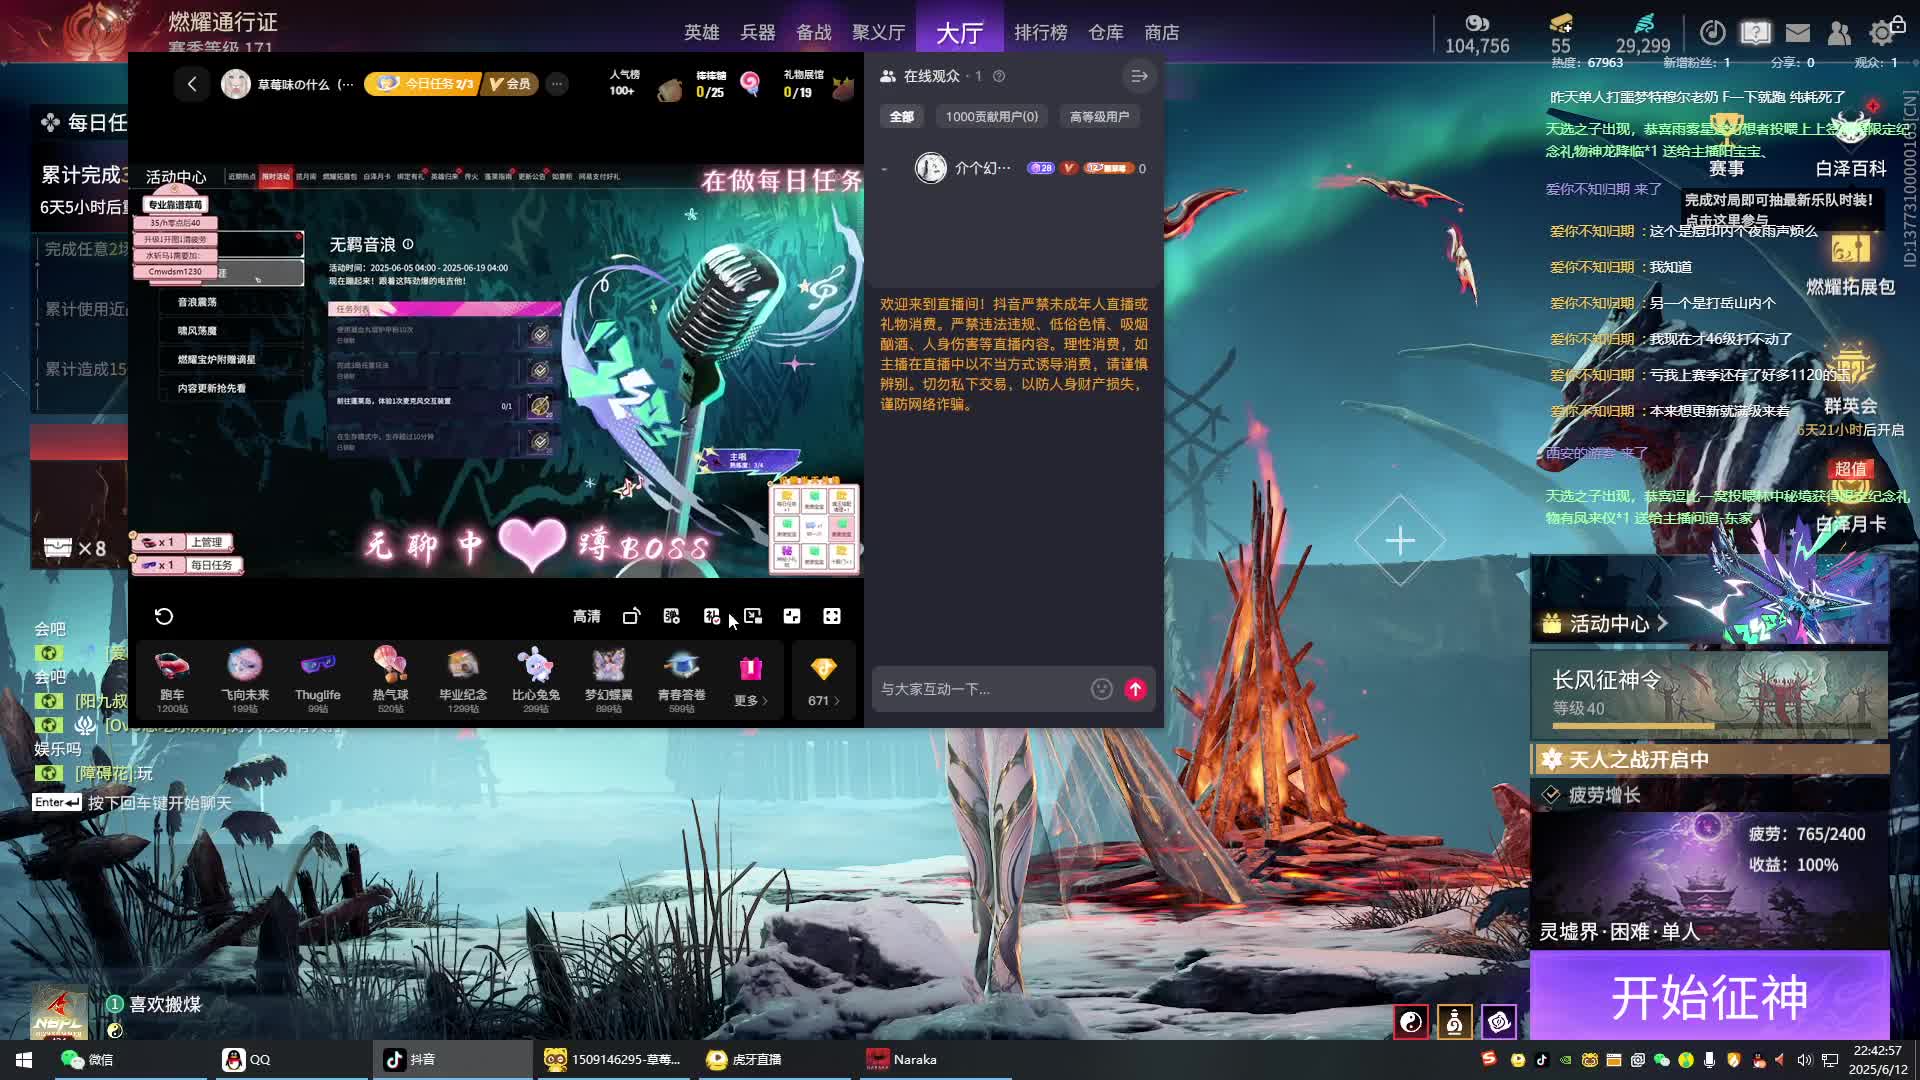
Task: Send the 飞向未来 gift
Action: [x=245, y=680]
